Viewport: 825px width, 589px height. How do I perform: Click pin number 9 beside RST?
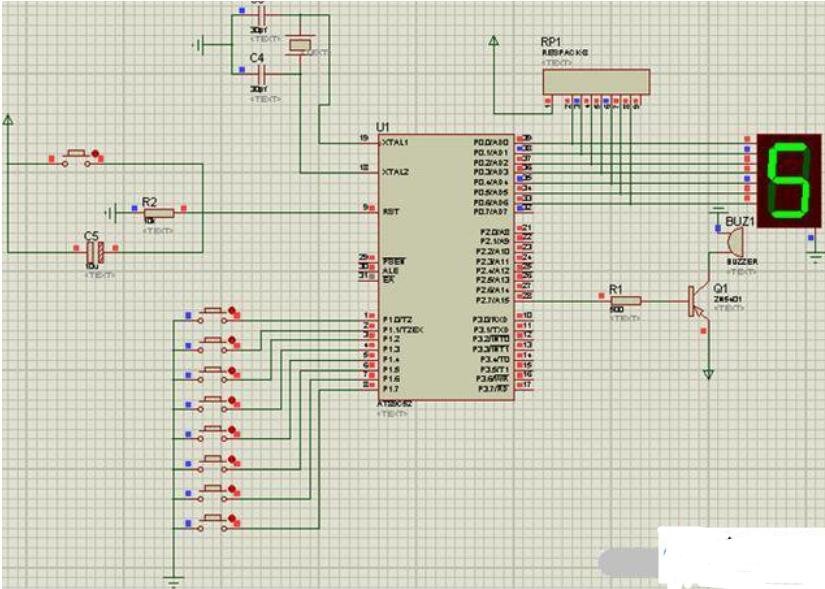pyautogui.click(x=366, y=207)
